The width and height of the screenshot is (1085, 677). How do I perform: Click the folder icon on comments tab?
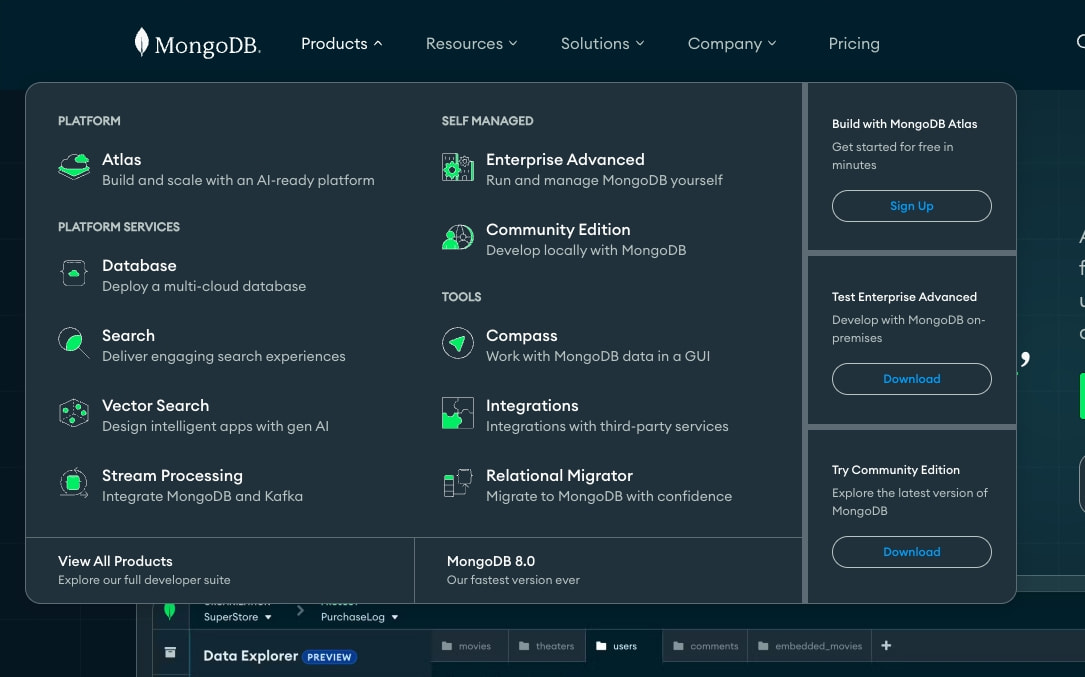(678, 646)
